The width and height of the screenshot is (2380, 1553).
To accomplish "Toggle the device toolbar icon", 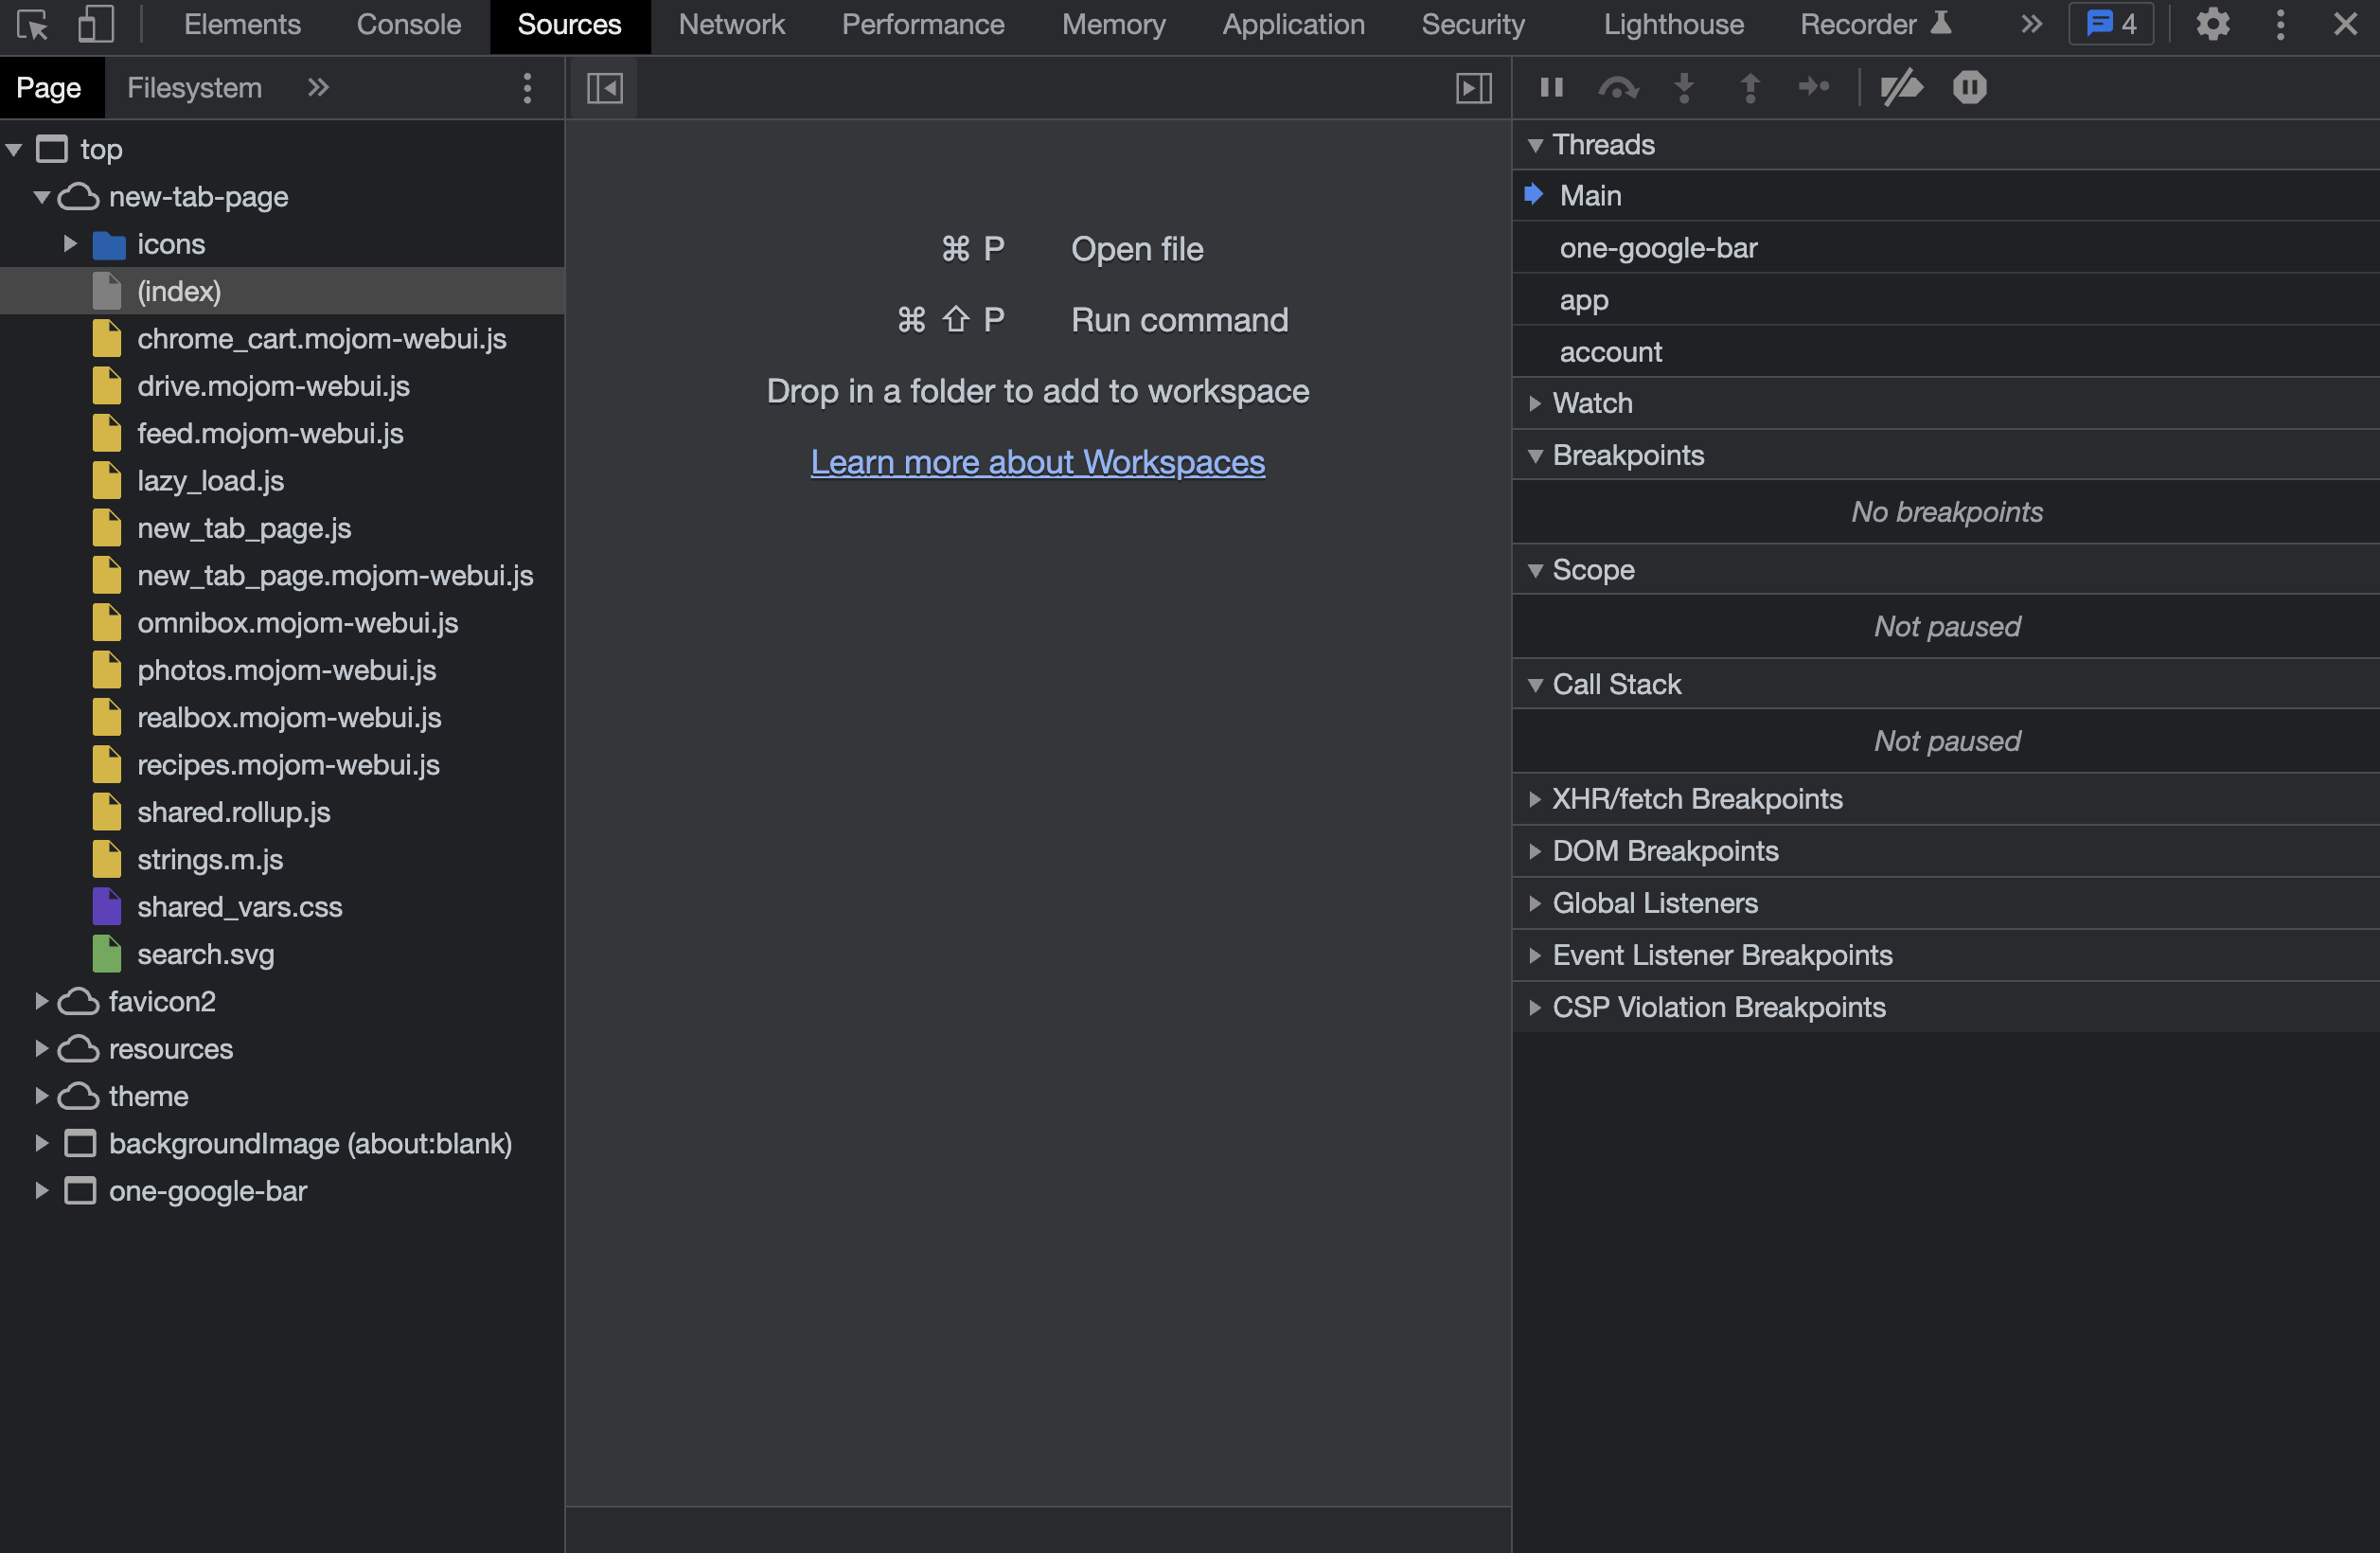I will [x=95, y=24].
